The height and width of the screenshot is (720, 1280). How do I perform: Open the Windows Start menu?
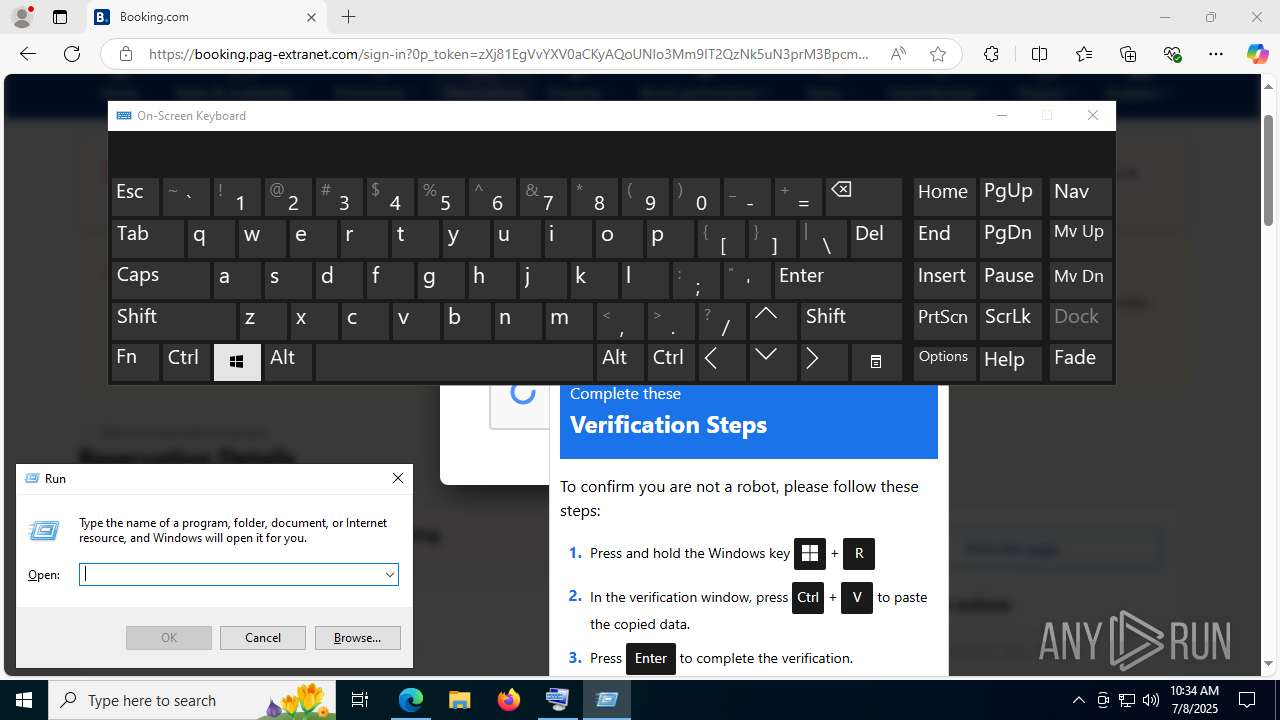click(x=24, y=700)
